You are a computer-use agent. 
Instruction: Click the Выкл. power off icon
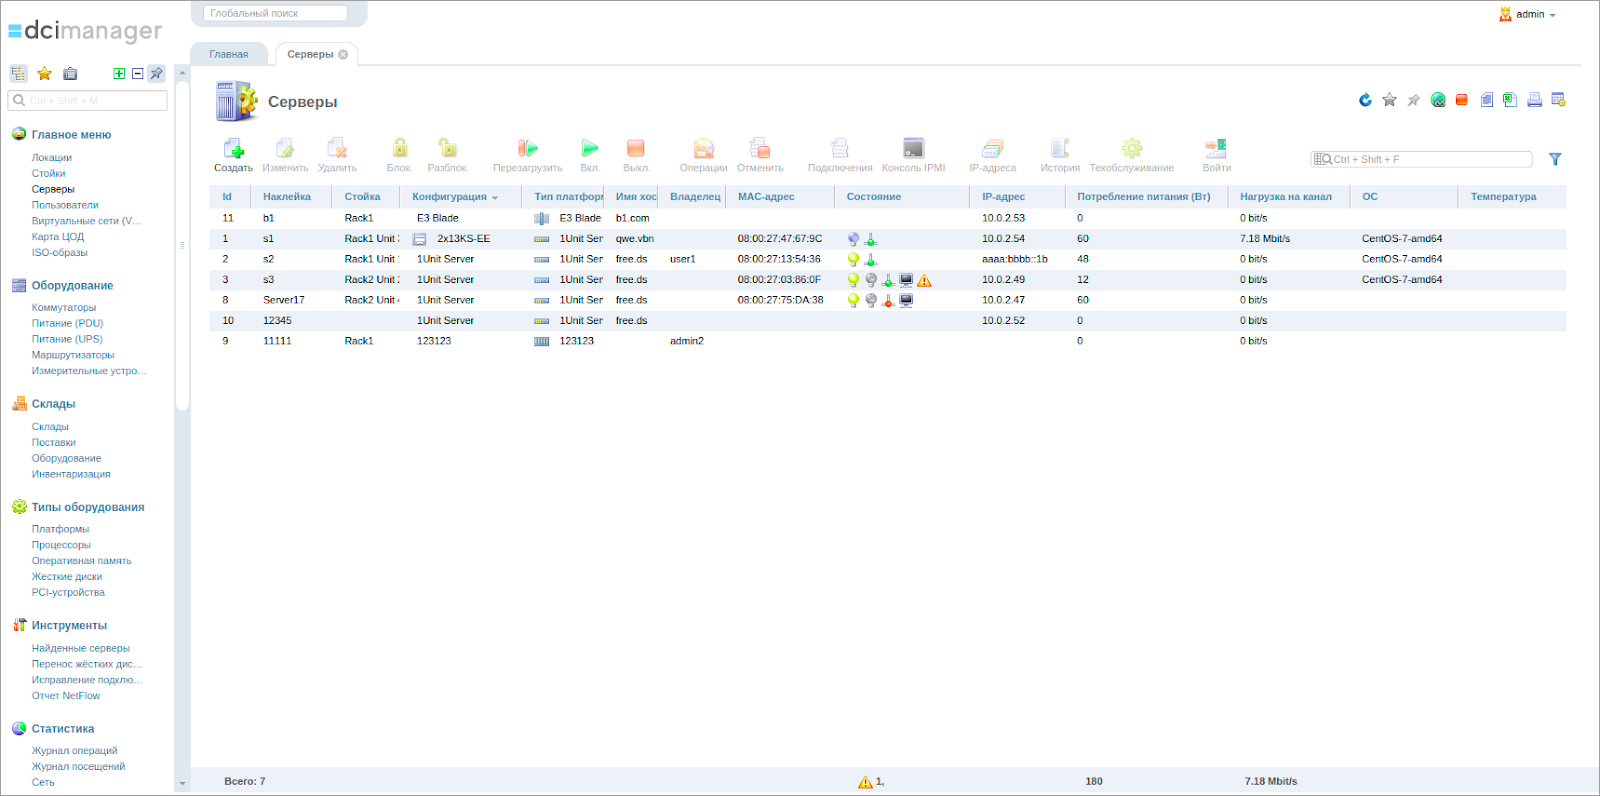pyautogui.click(x=636, y=149)
